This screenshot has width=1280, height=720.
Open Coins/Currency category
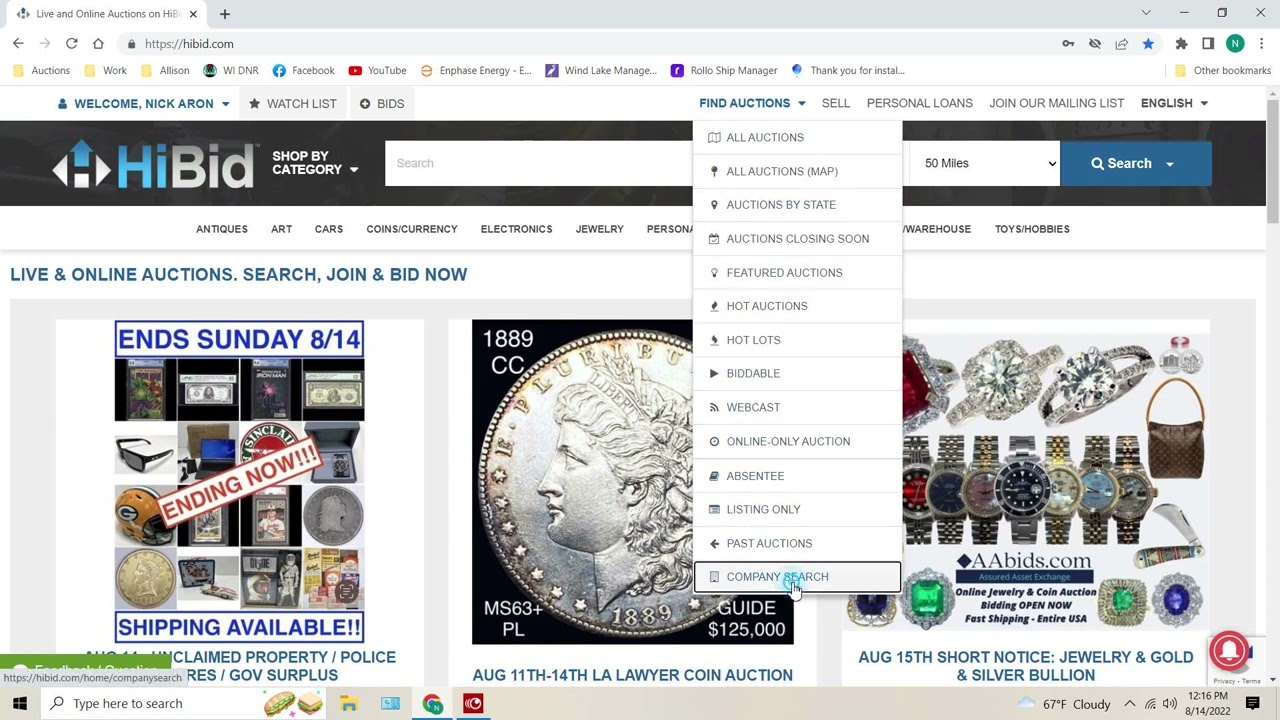tap(411, 229)
